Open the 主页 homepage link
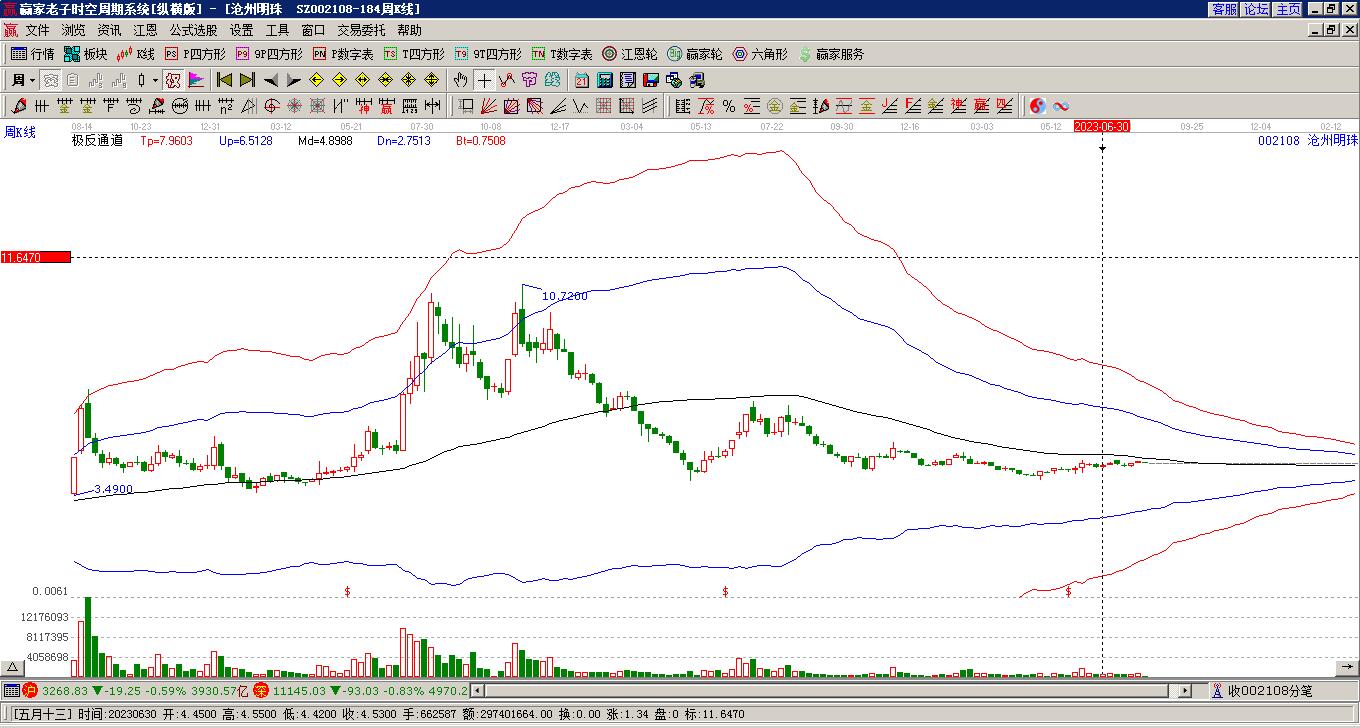 1289,9
